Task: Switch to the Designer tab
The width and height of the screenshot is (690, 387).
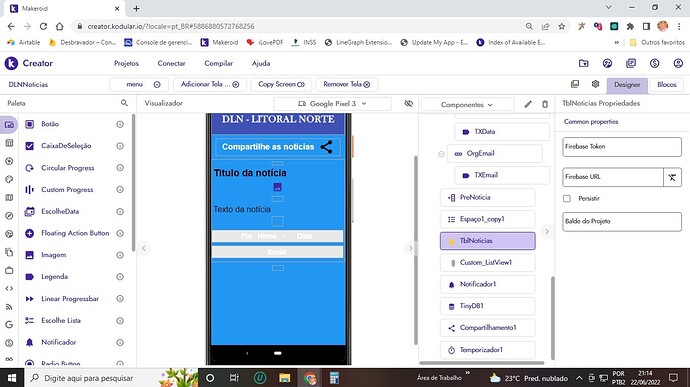Action: point(627,85)
